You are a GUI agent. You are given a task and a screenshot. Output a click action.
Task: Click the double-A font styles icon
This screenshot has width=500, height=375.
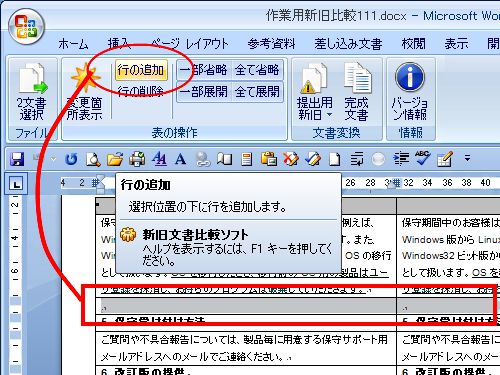tap(159, 159)
